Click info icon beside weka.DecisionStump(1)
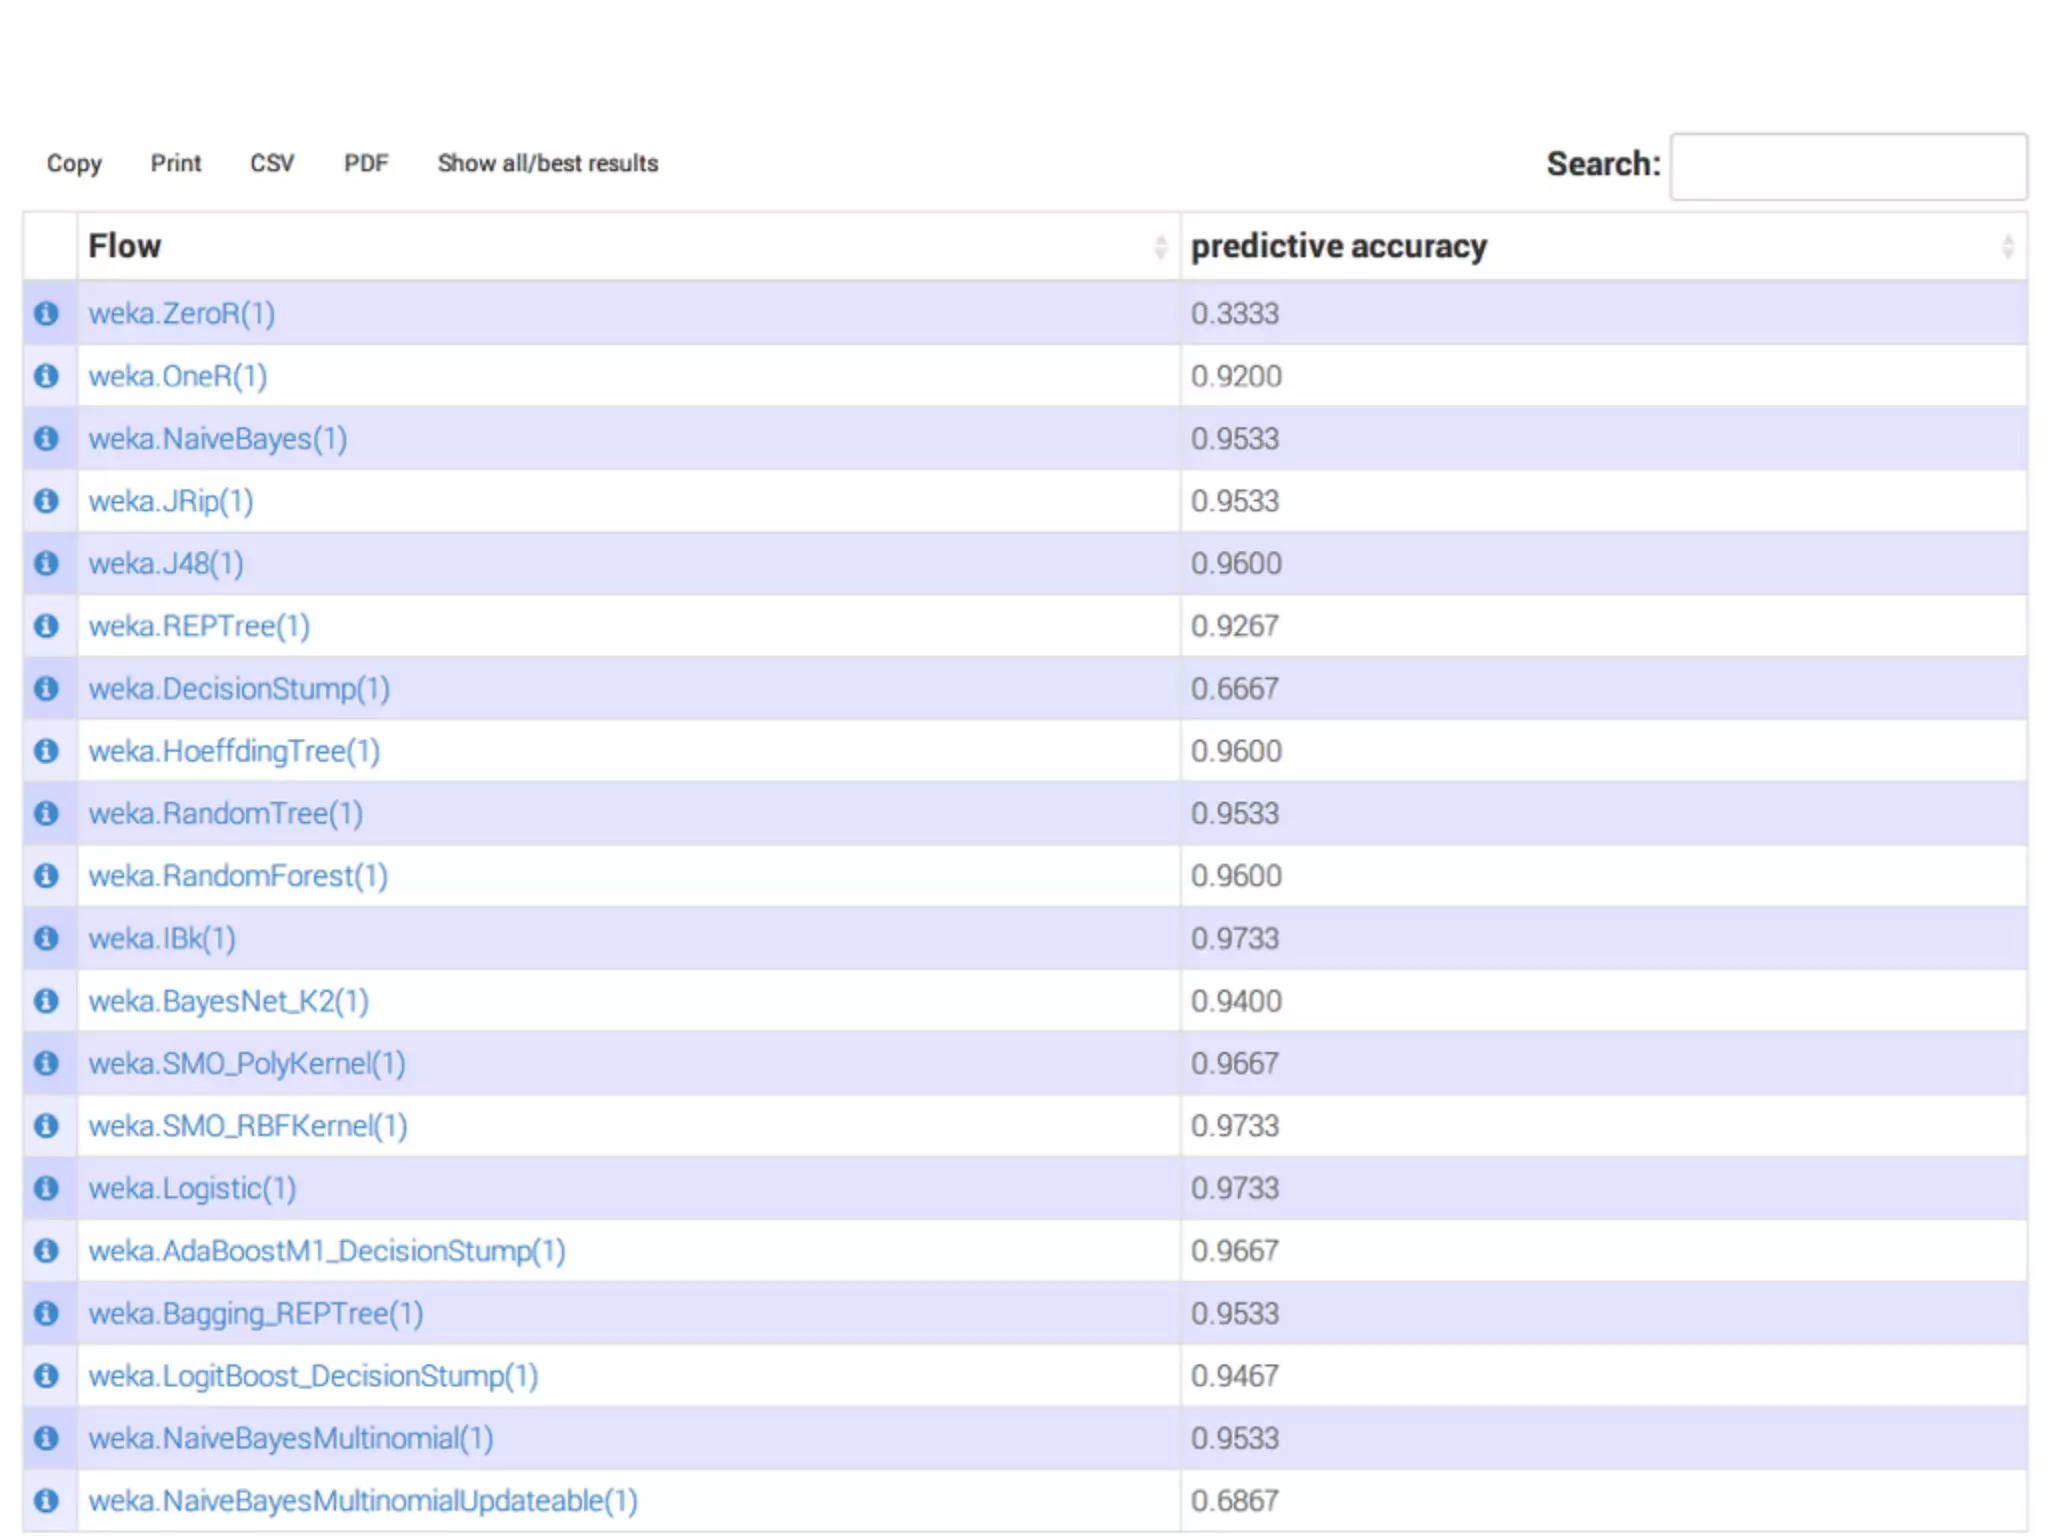Image resolution: width=2048 pixels, height=1536 pixels. [46, 688]
